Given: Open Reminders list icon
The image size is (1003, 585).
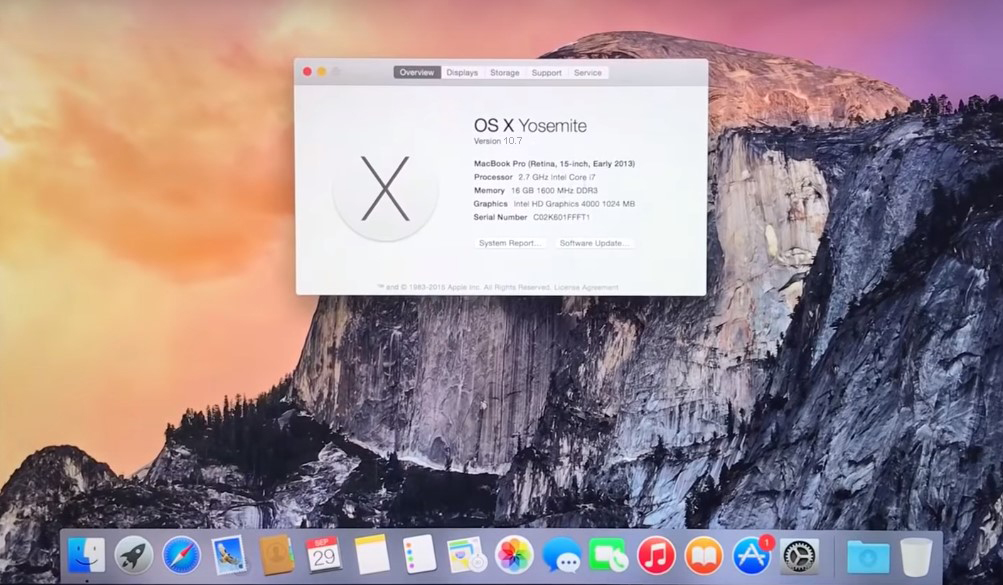Looking at the screenshot, I should point(420,554).
